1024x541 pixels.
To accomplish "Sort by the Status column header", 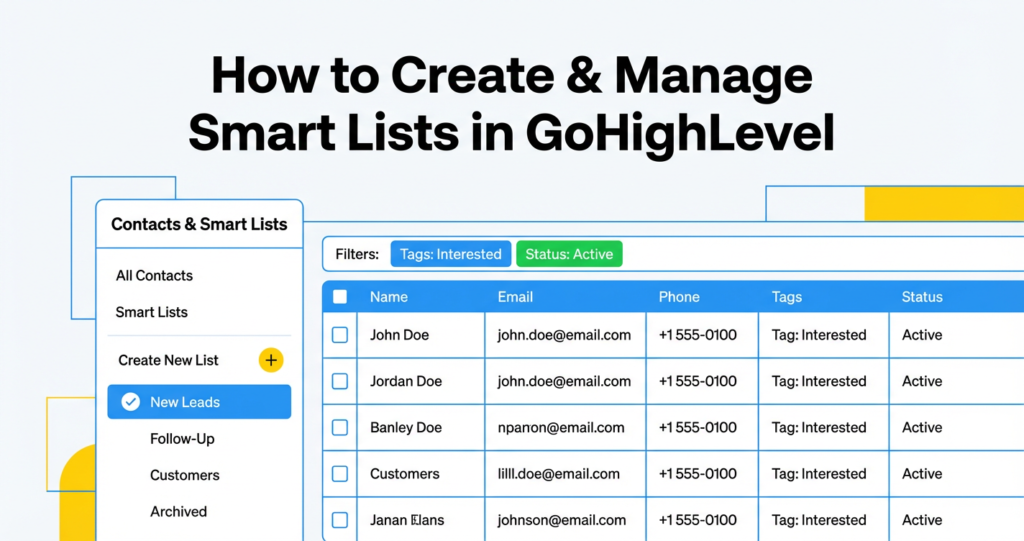I will 922,297.
